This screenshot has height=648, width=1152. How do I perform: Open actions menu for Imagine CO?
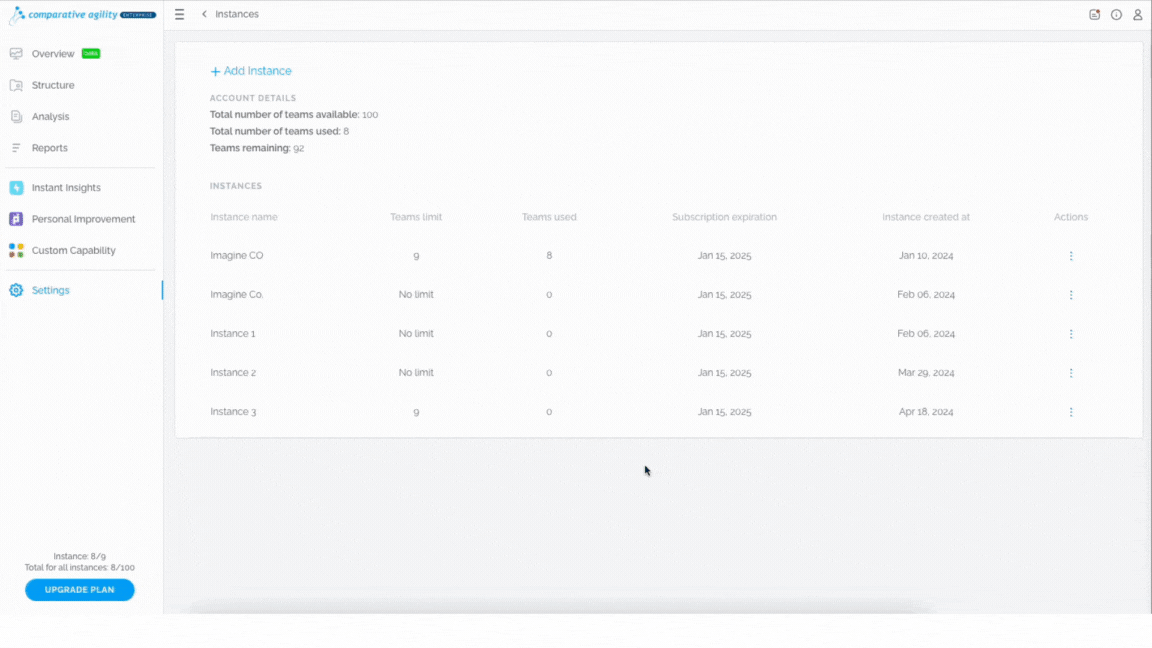pos(1070,256)
